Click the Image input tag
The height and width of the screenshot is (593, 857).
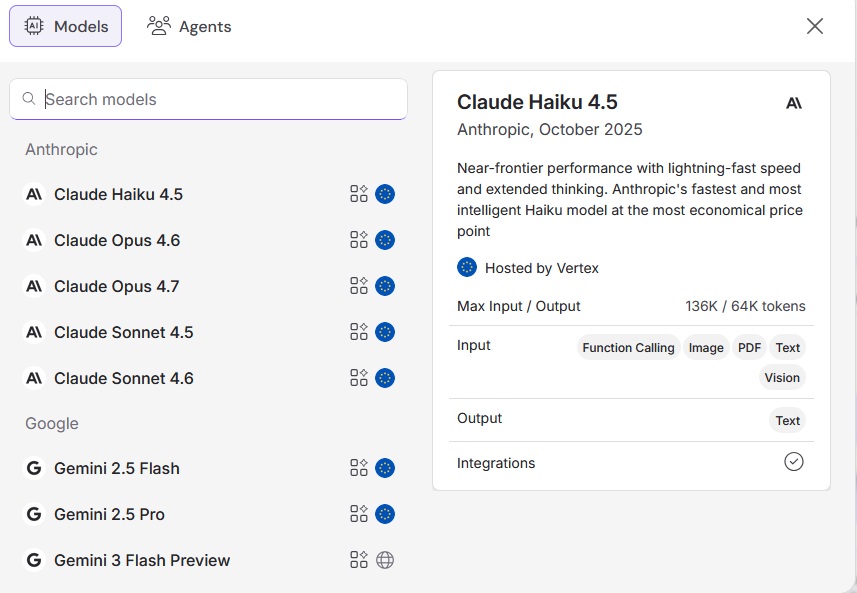point(706,348)
